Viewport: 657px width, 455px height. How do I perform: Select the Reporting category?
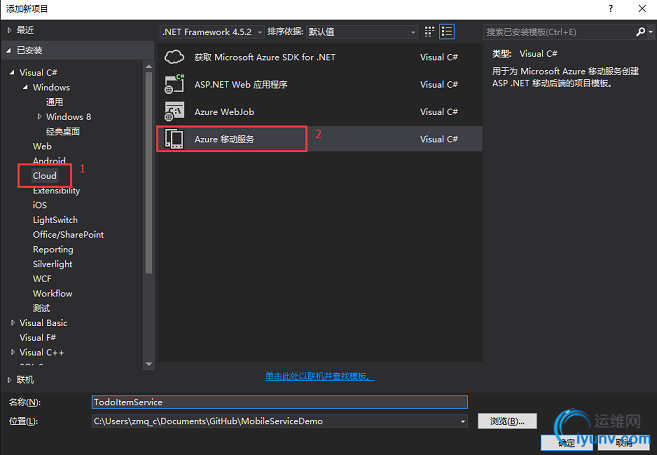click(53, 249)
